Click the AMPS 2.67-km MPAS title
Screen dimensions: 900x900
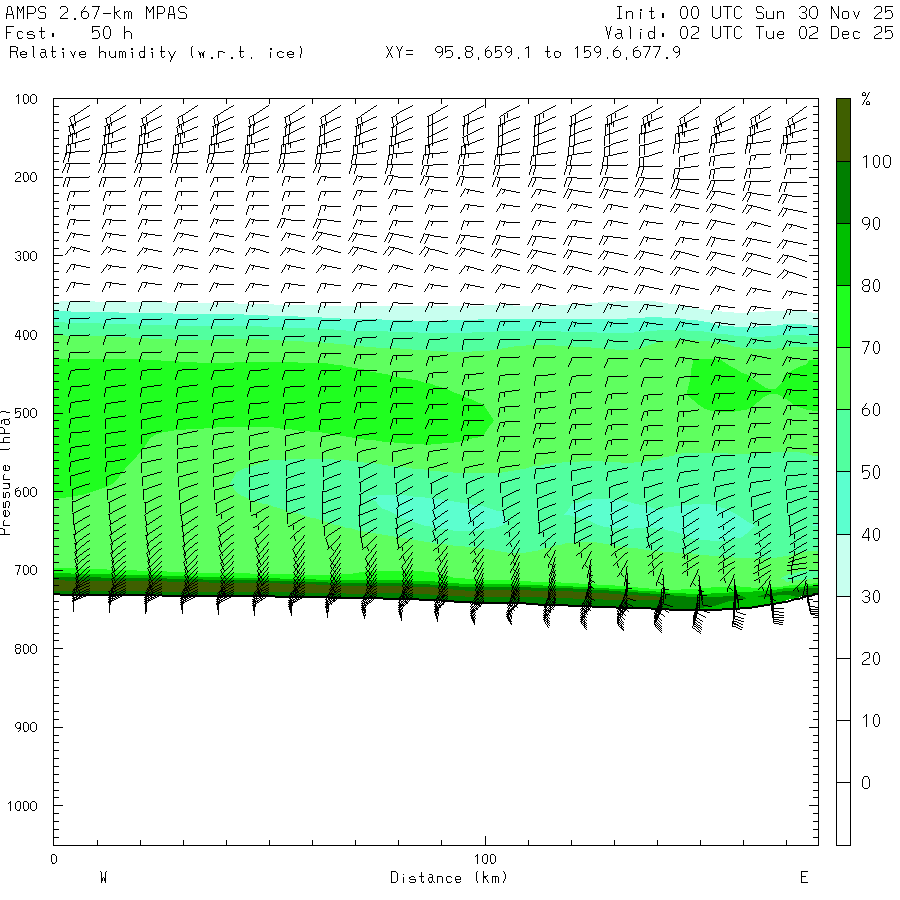pyautogui.click(x=96, y=13)
